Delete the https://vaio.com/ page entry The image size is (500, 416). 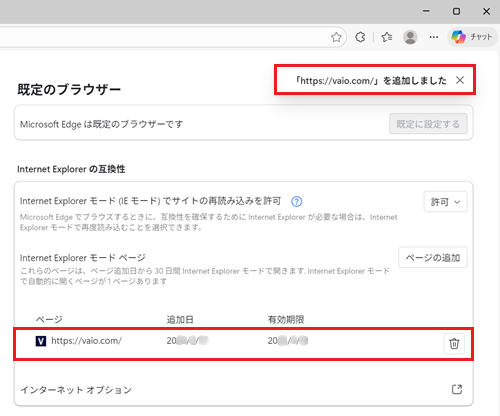[x=454, y=343]
